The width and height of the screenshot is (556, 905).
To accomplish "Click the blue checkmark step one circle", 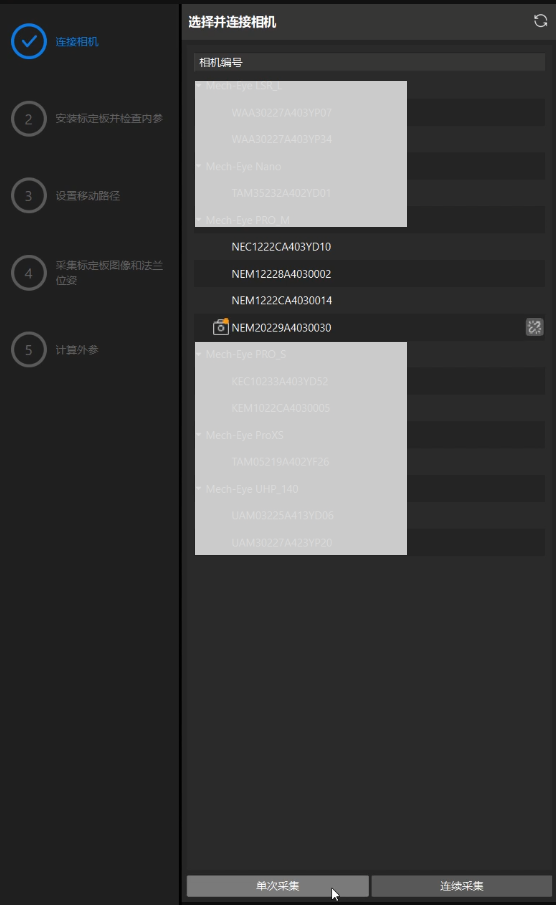I will (x=29, y=42).
